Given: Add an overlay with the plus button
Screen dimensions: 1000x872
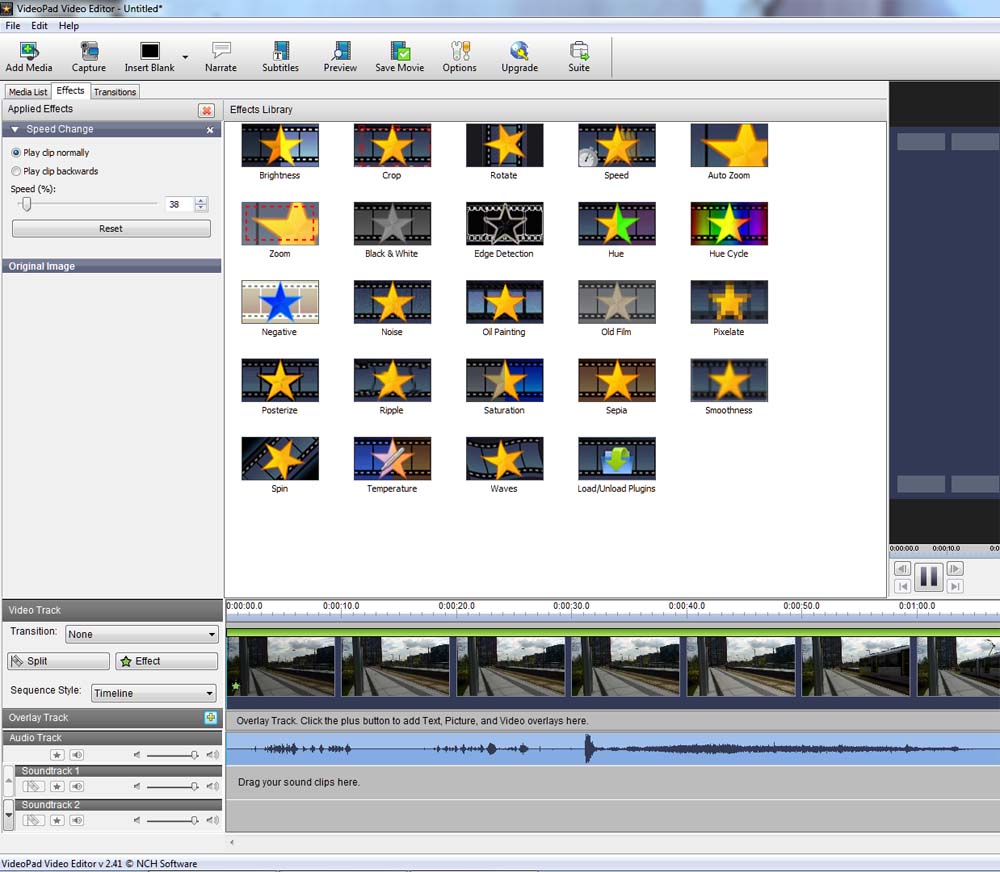Looking at the screenshot, I should pyautogui.click(x=210, y=718).
